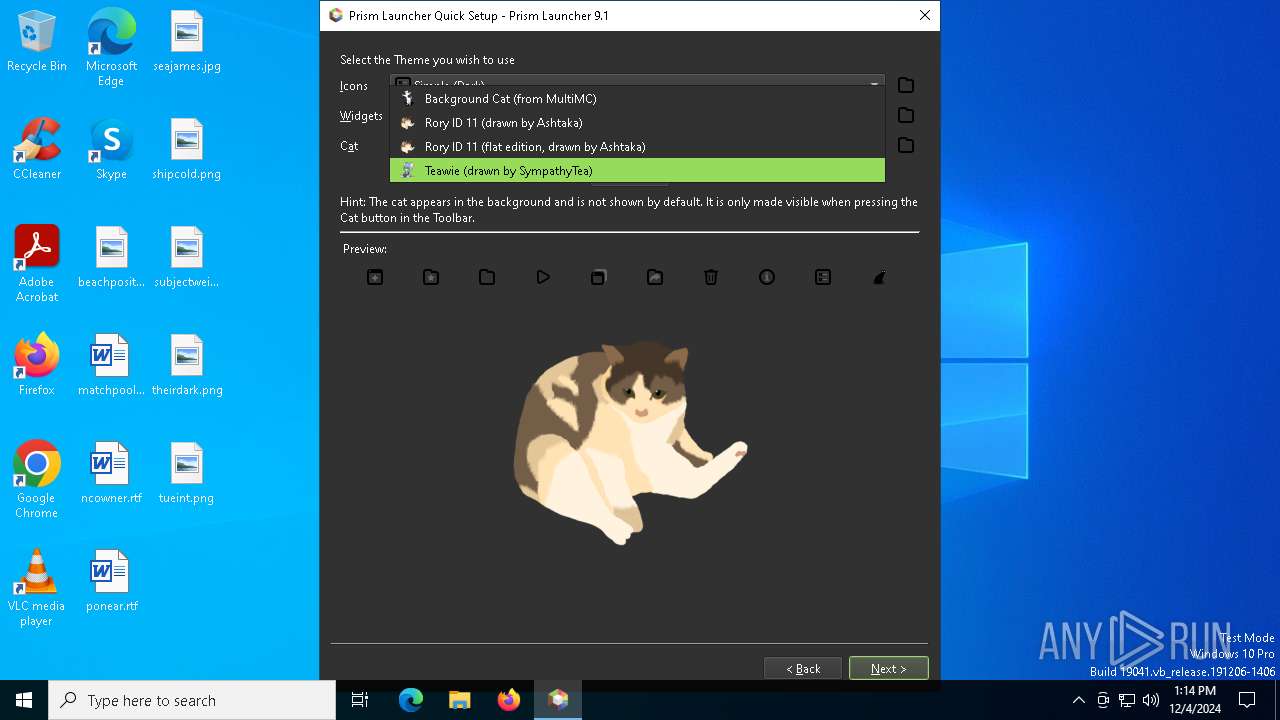Viewport: 1280px width, 720px height.
Task: Select ponear.rtf desktop file
Action: [x=111, y=580]
